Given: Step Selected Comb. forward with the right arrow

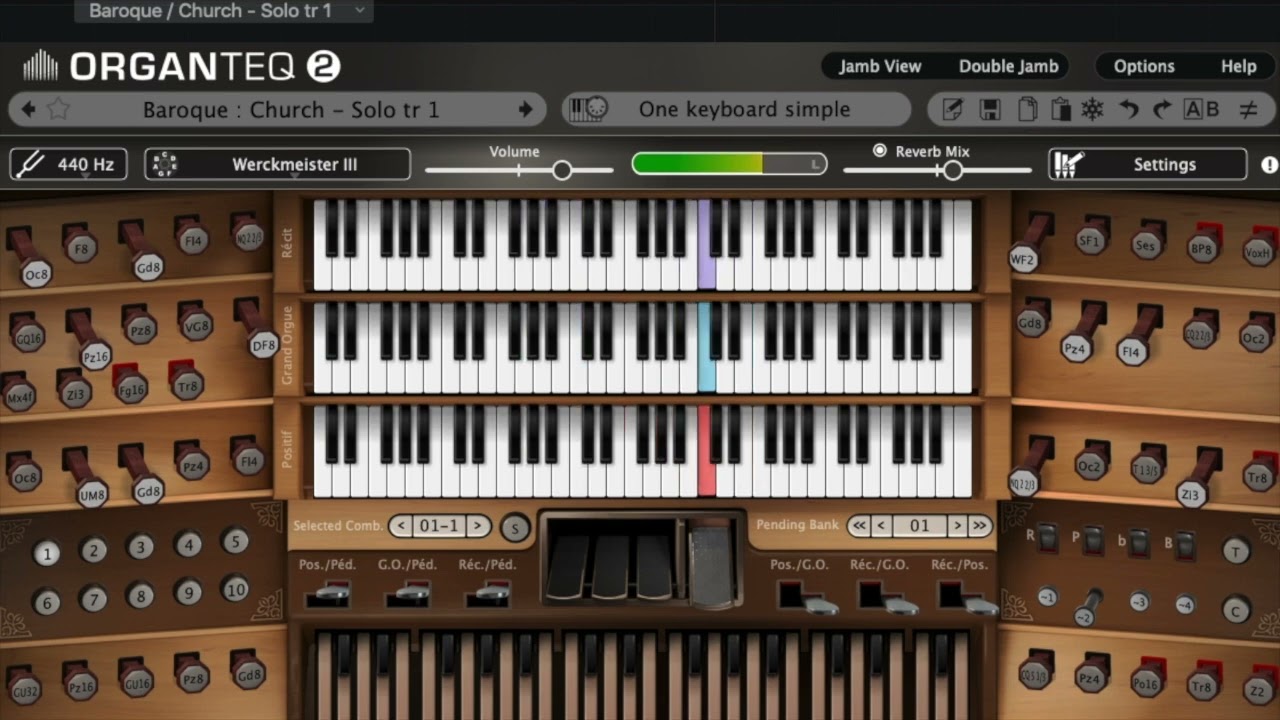Looking at the screenshot, I should coord(479,525).
